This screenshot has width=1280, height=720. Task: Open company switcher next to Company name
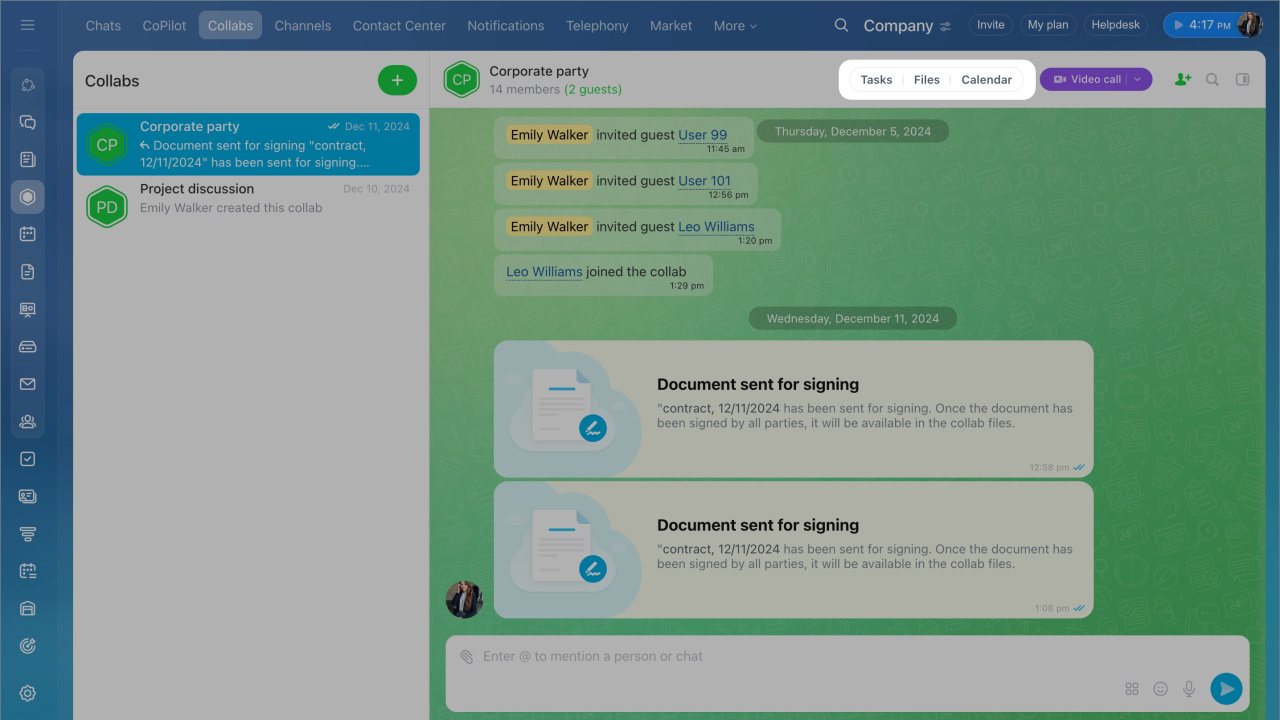pos(945,27)
